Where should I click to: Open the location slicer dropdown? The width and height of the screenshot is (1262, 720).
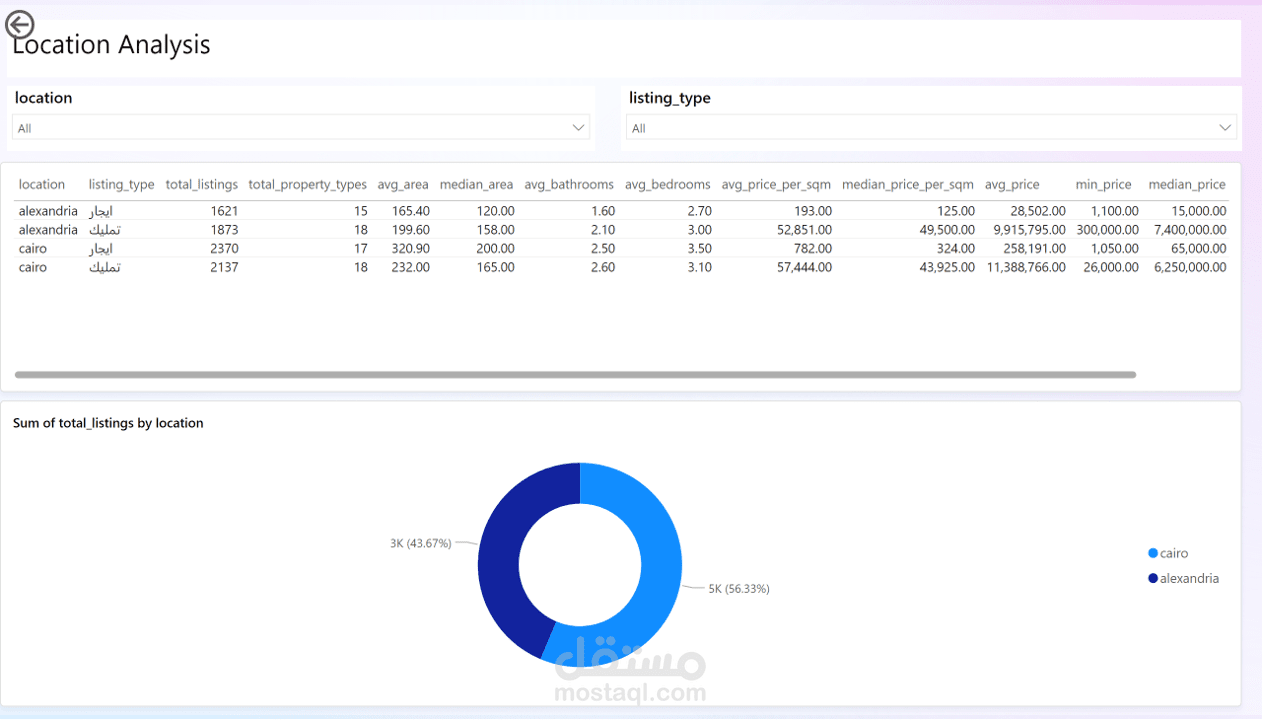point(301,128)
